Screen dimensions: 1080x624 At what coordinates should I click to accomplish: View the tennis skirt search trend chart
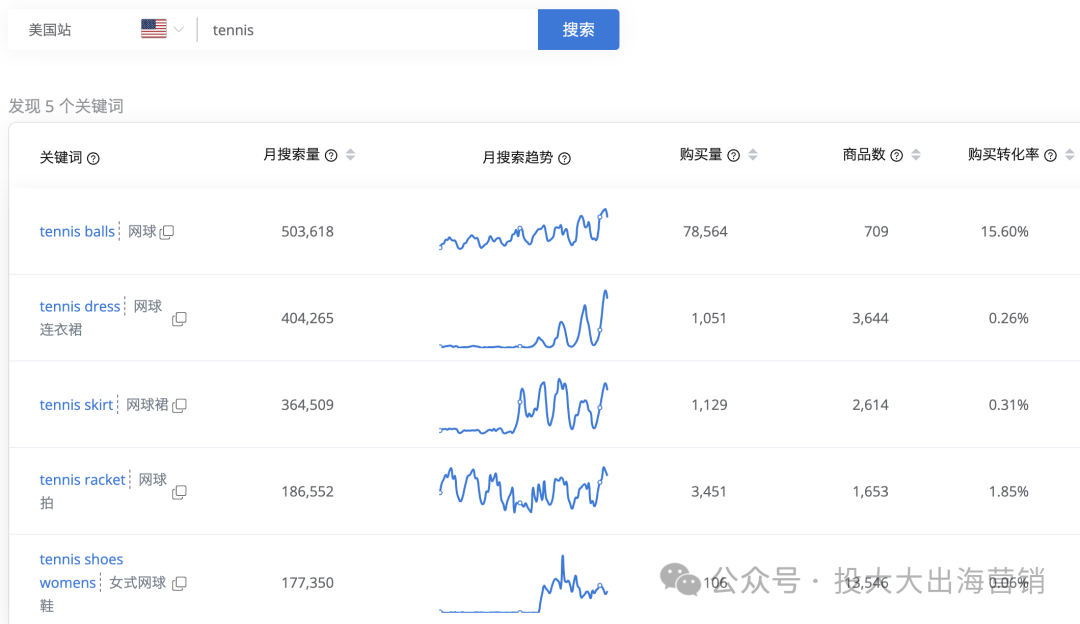[x=523, y=406]
